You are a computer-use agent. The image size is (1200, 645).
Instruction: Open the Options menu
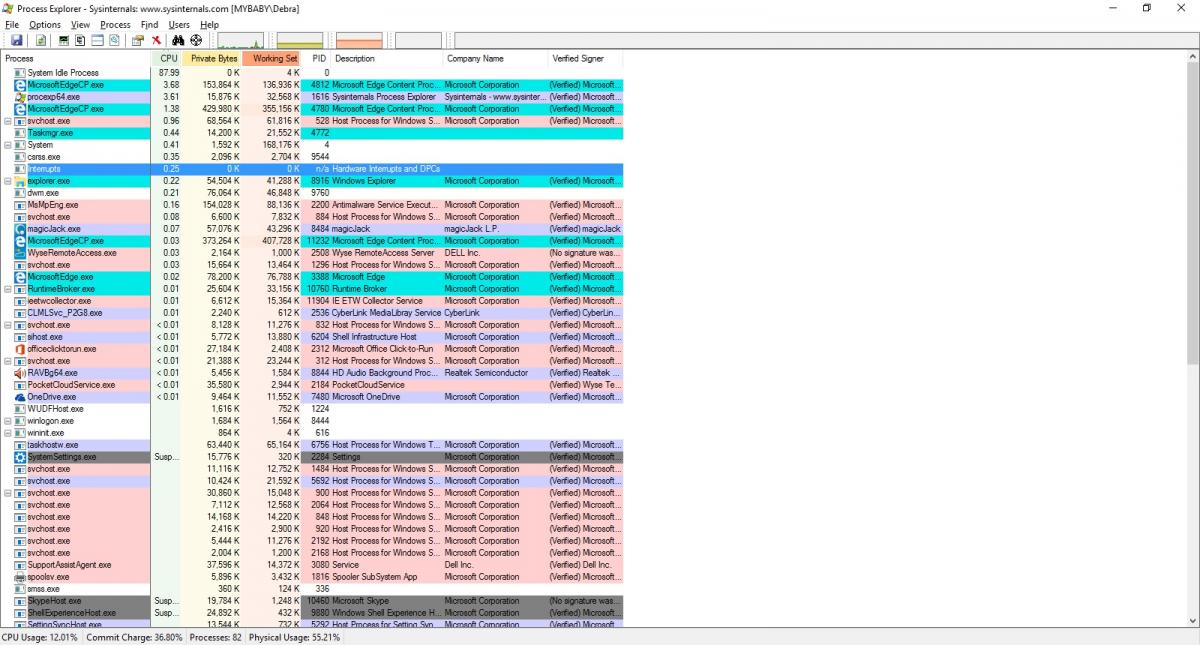(45, 24)
